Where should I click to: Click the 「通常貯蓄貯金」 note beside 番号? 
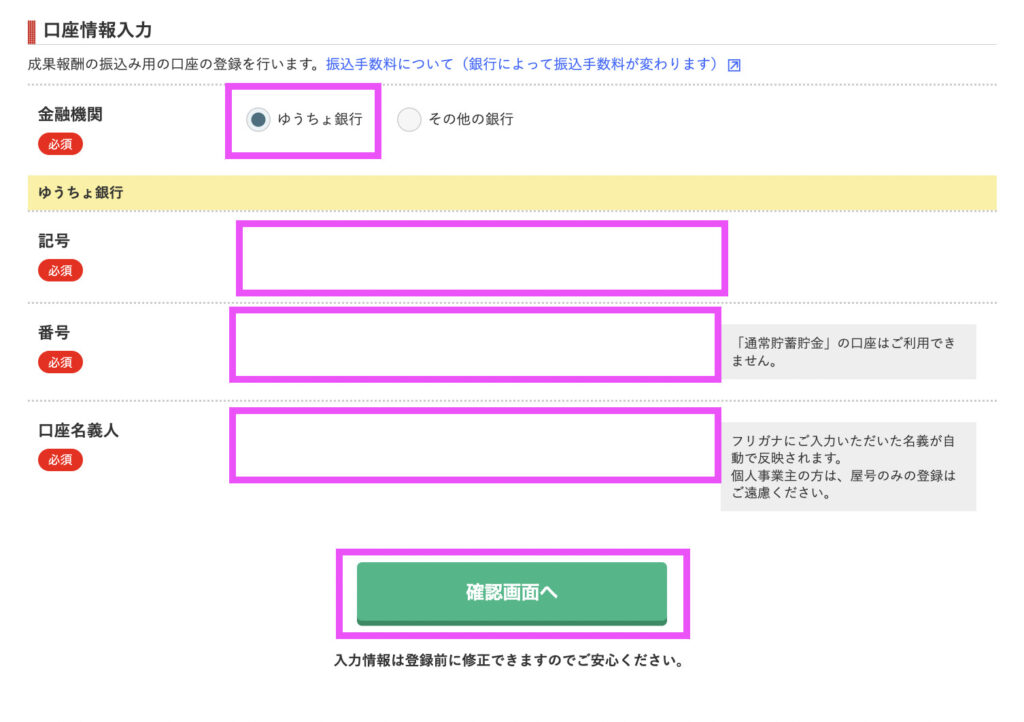(848, 352)
